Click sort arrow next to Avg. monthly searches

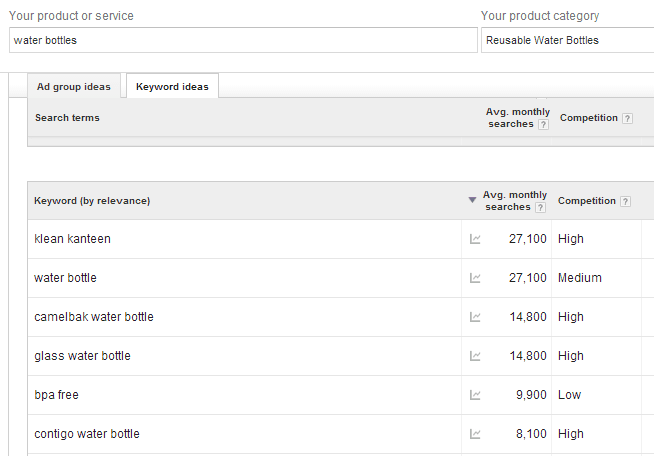click(x=472, y=200)
